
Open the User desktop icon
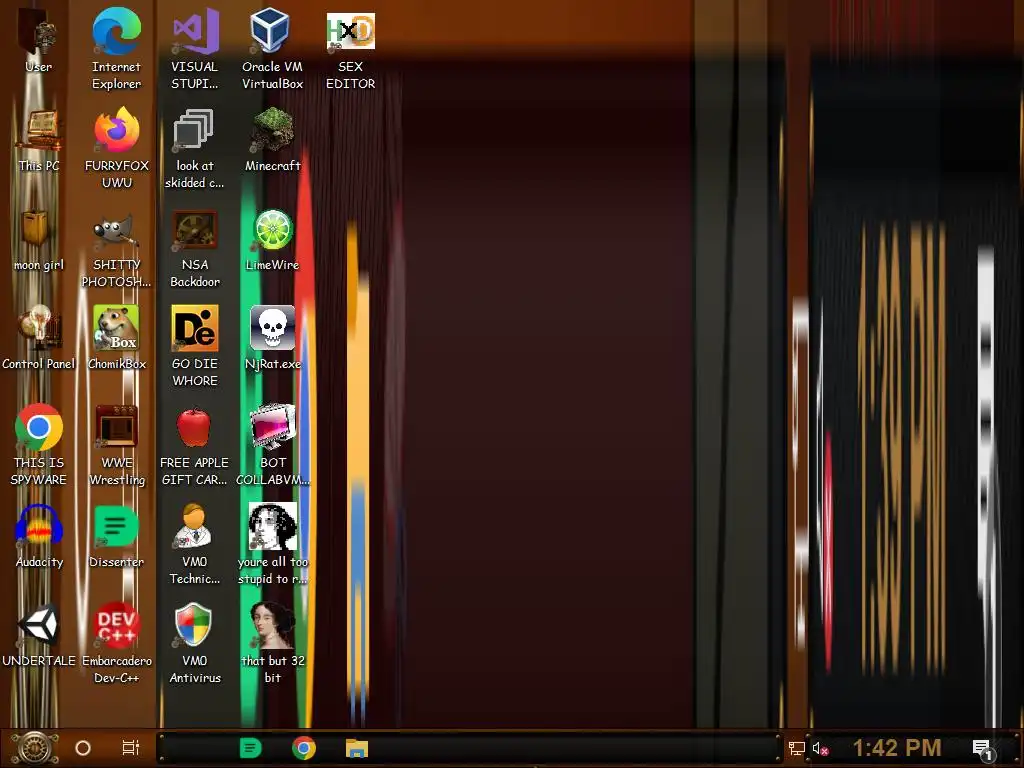(39, 42)
